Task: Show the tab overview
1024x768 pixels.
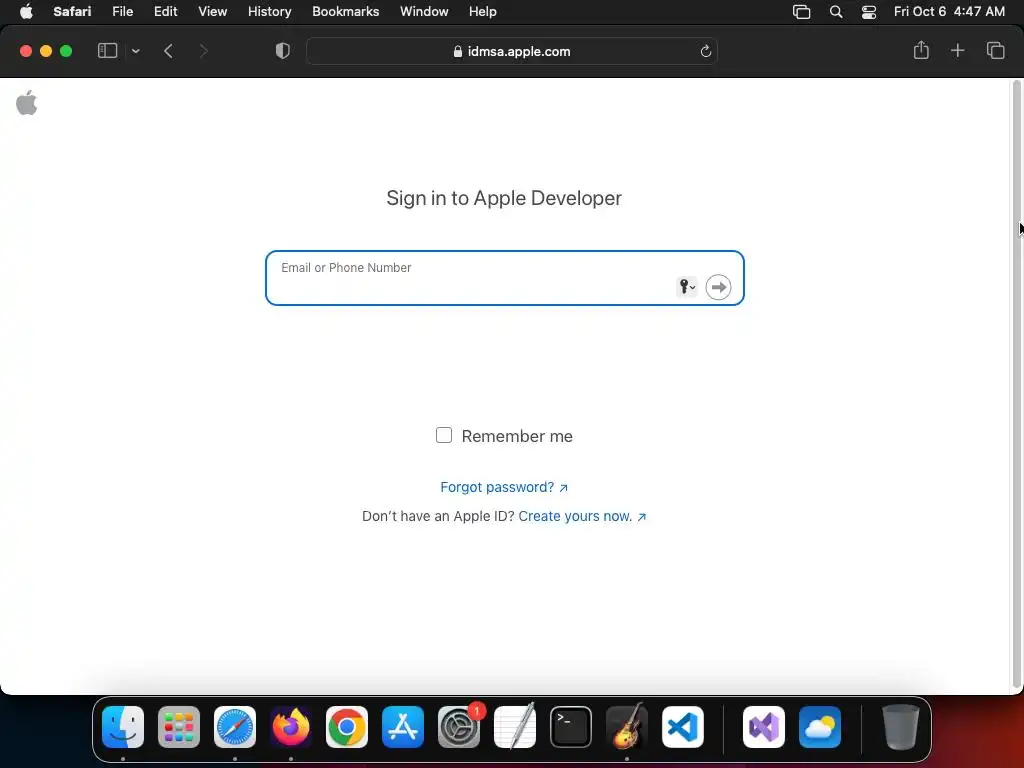Action: [x=995, y=50]
